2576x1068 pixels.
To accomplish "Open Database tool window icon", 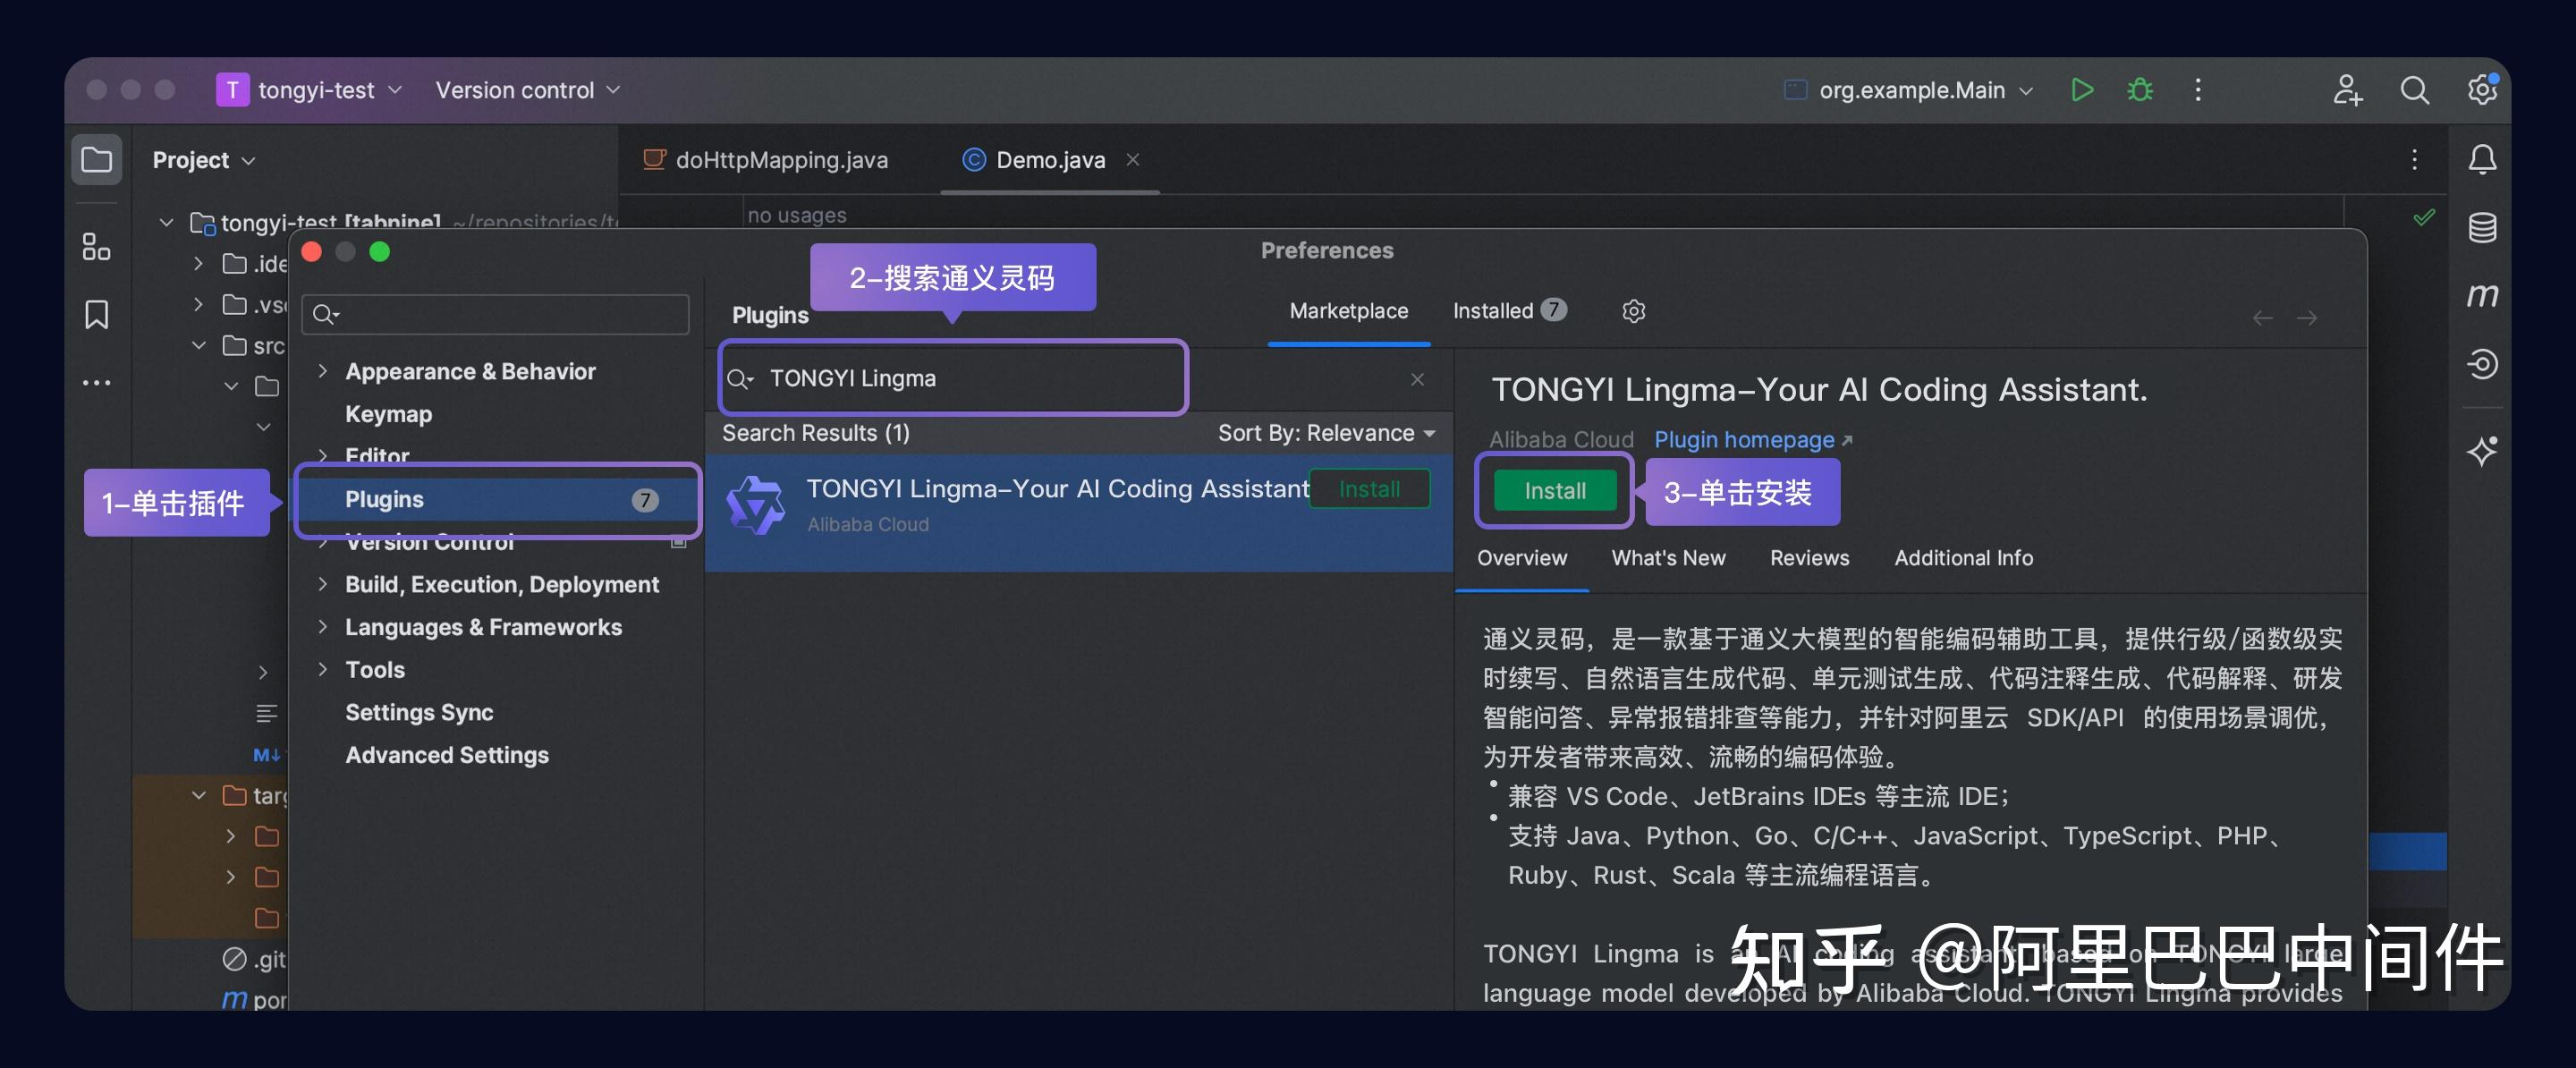I will pyautogui.click(x=2482, y=228).
